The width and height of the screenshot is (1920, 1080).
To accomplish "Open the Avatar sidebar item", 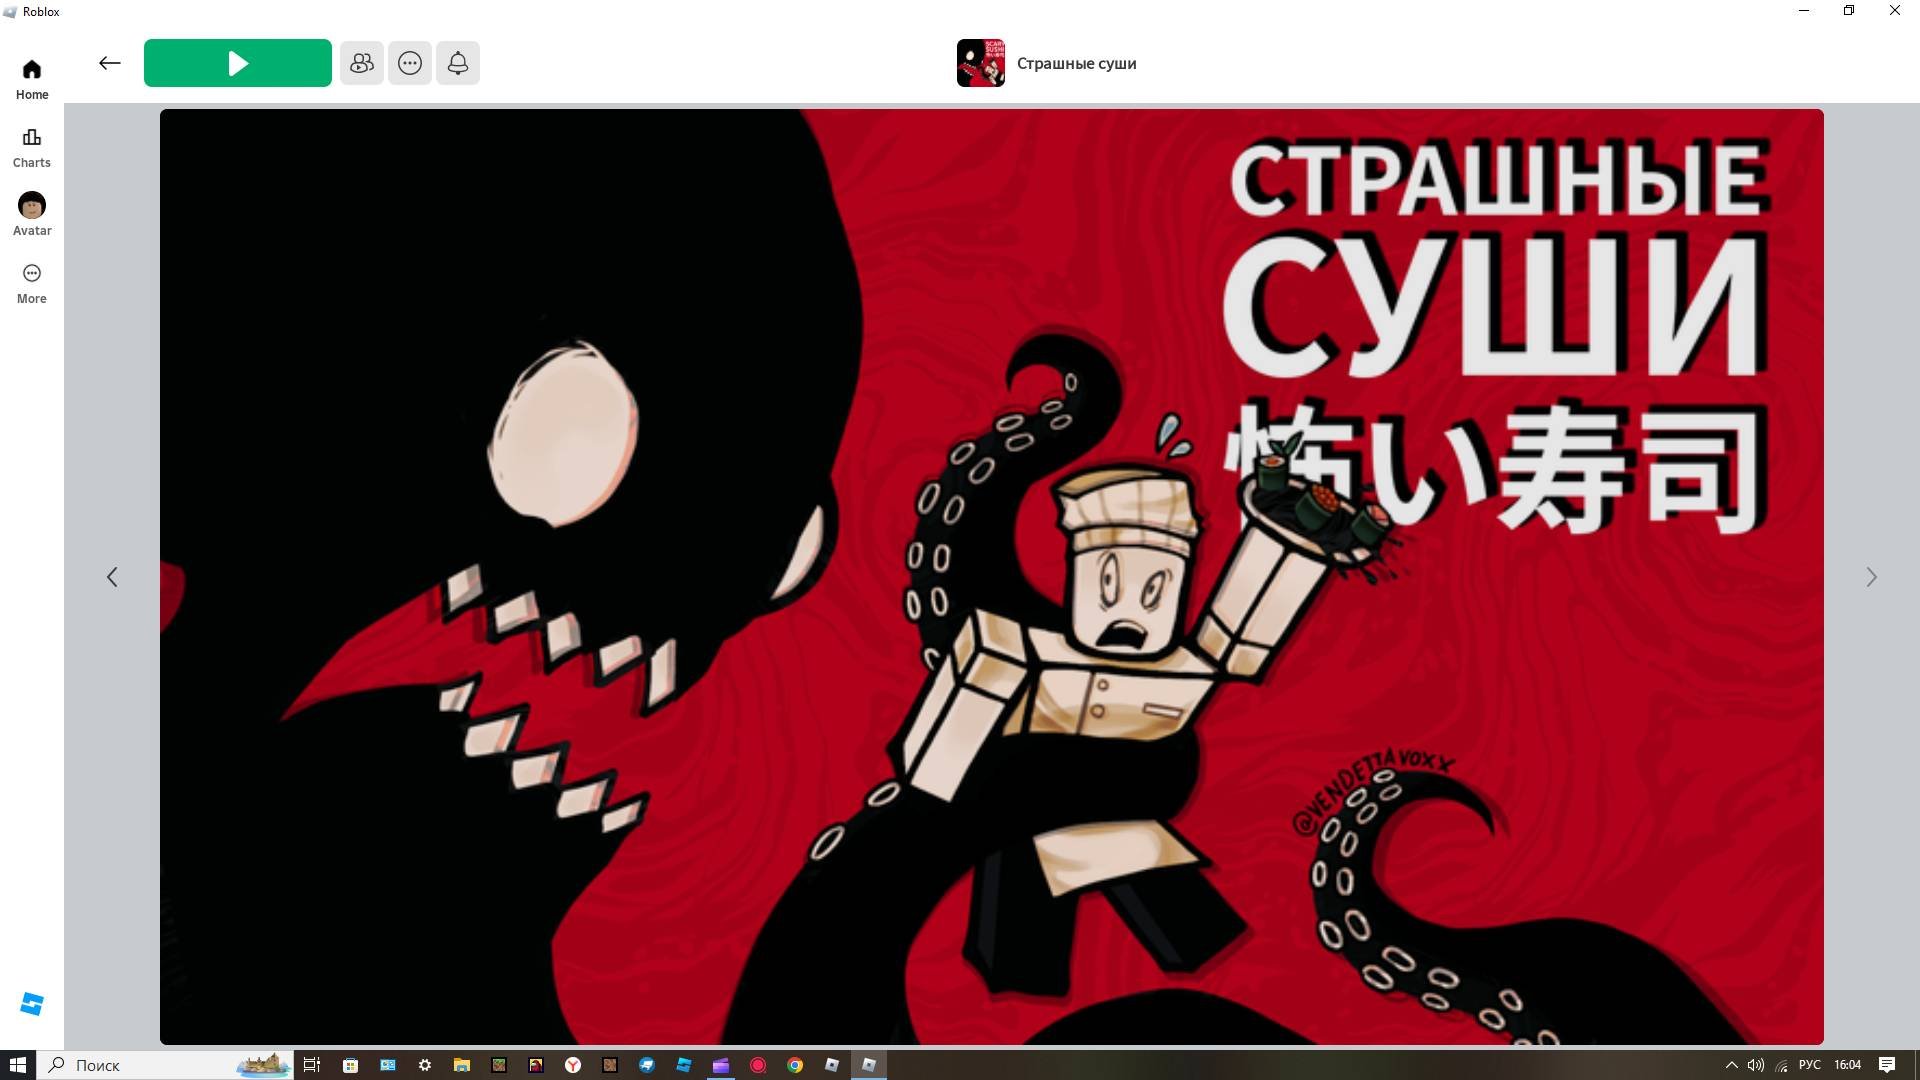I will (32, 215).
